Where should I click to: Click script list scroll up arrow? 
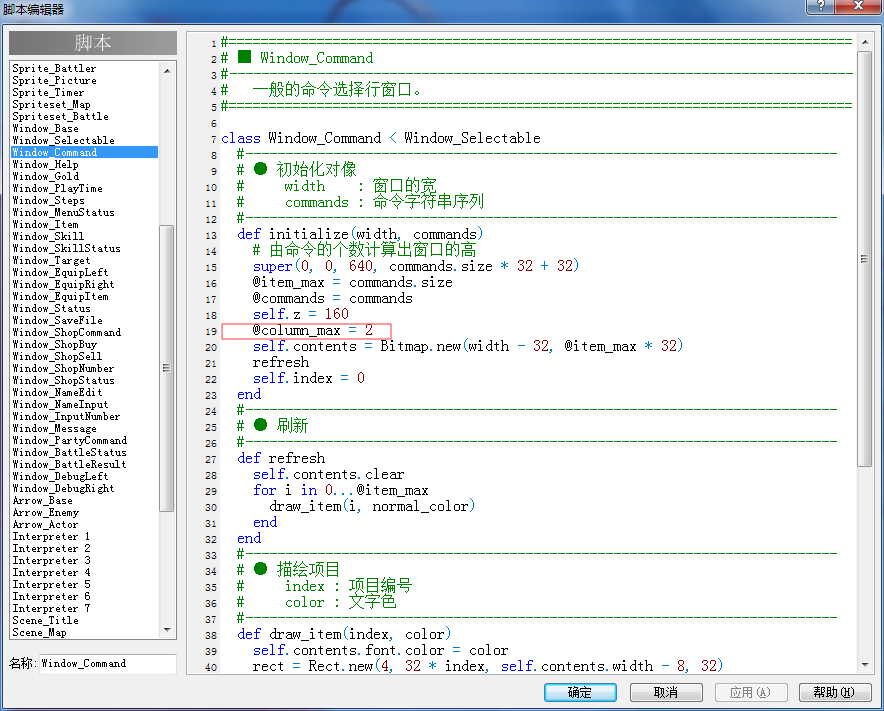167,71
